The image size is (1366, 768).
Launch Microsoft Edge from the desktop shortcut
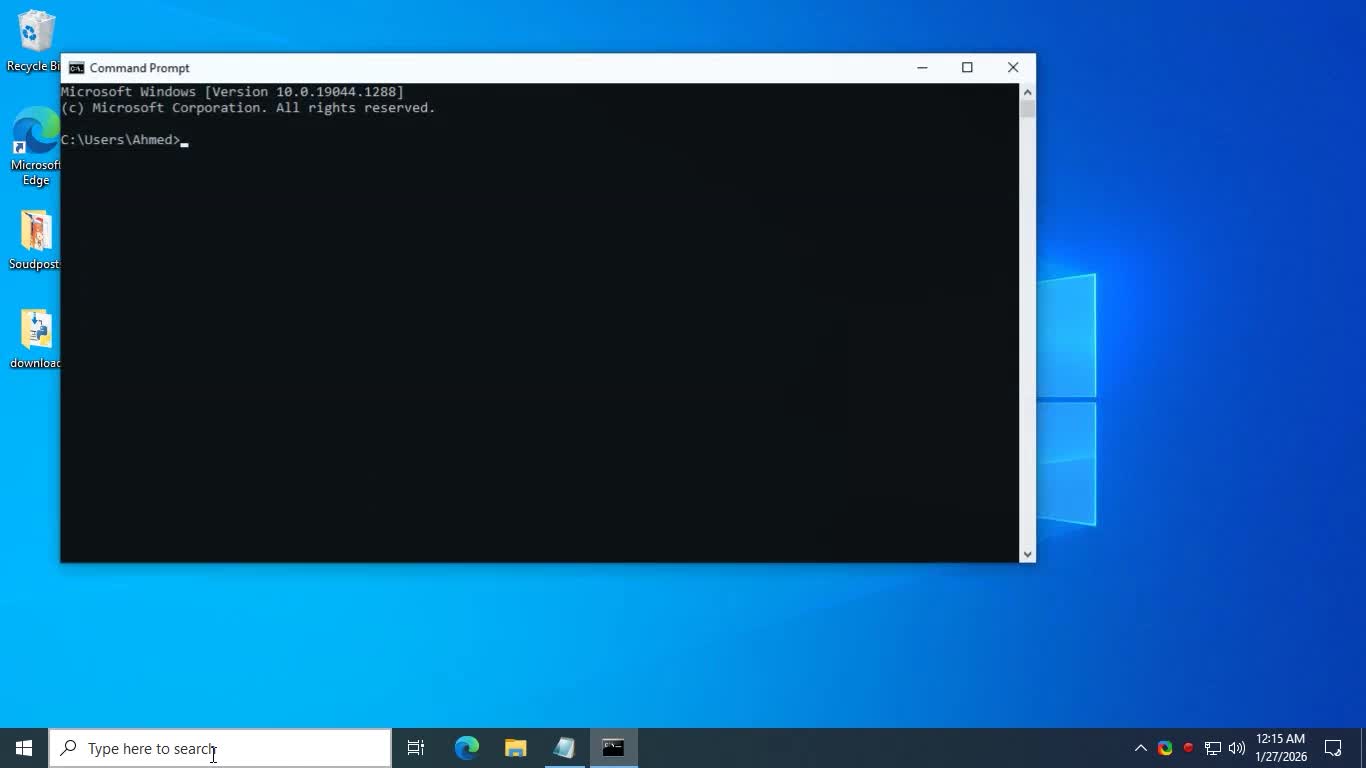[36, 147]
